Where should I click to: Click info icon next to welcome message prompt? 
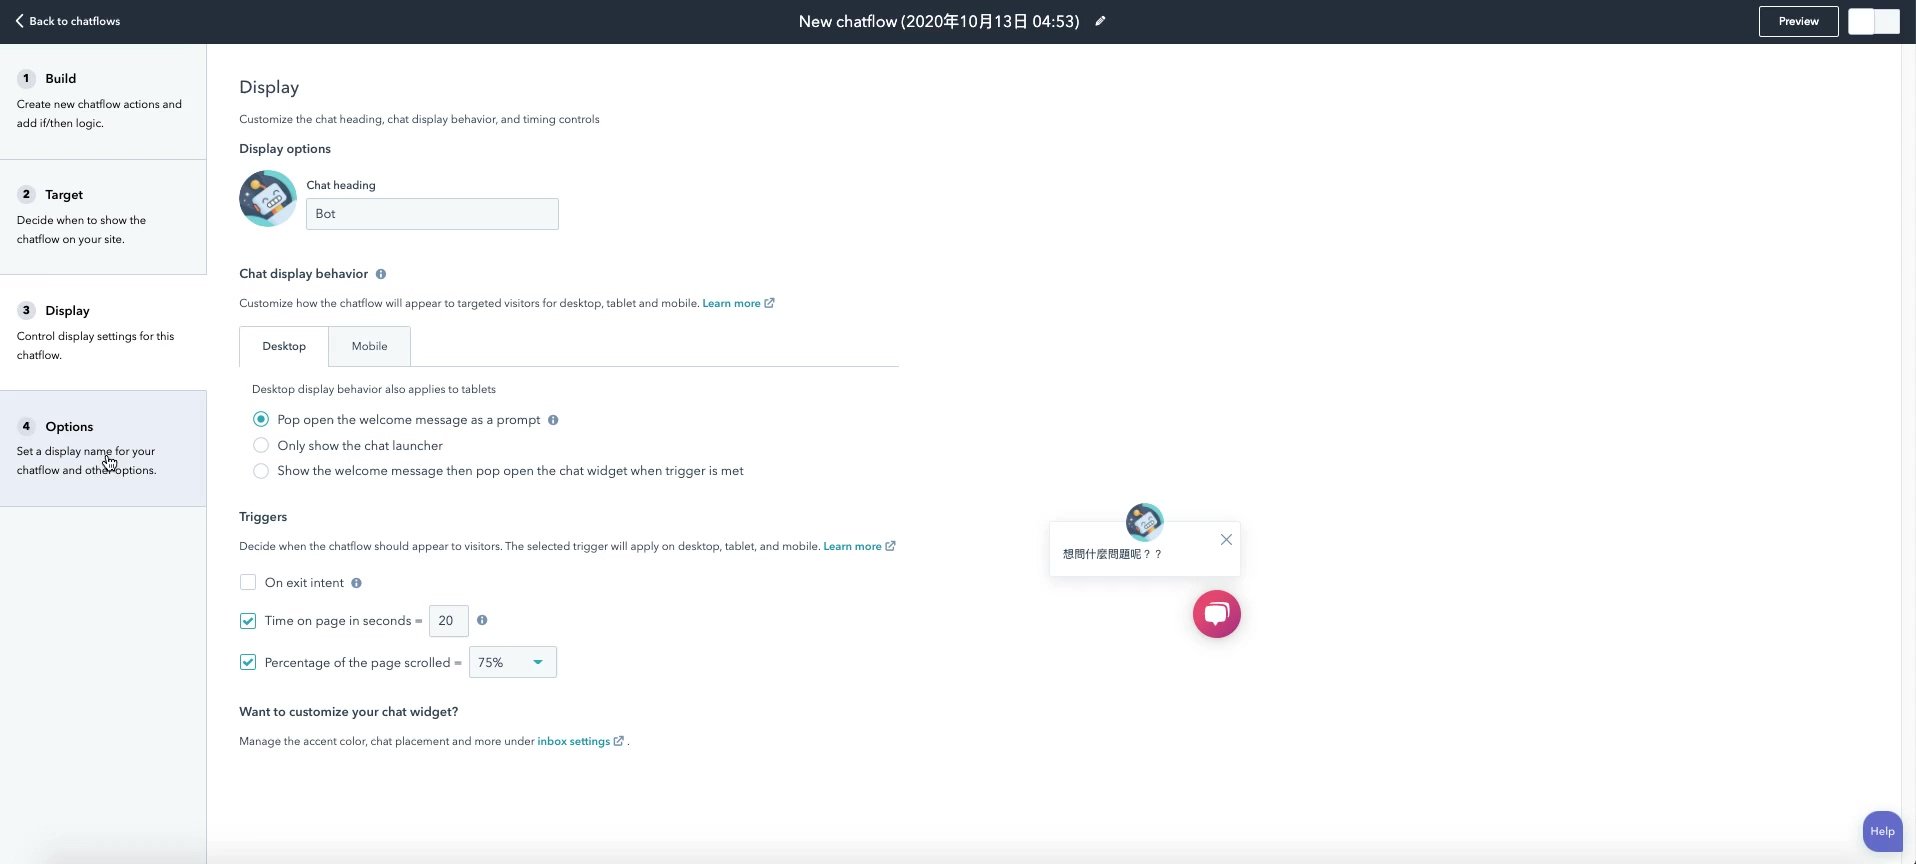click(553, 420)
